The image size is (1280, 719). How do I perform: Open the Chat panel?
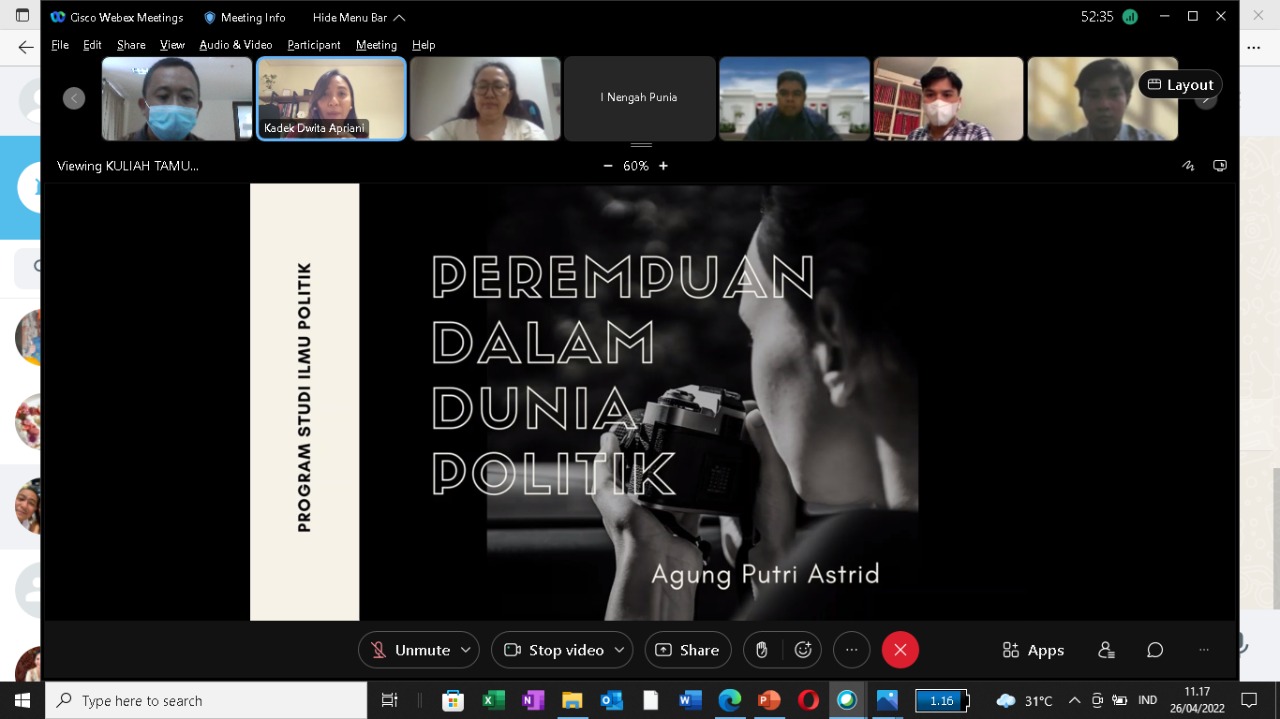coord(1155,650)
